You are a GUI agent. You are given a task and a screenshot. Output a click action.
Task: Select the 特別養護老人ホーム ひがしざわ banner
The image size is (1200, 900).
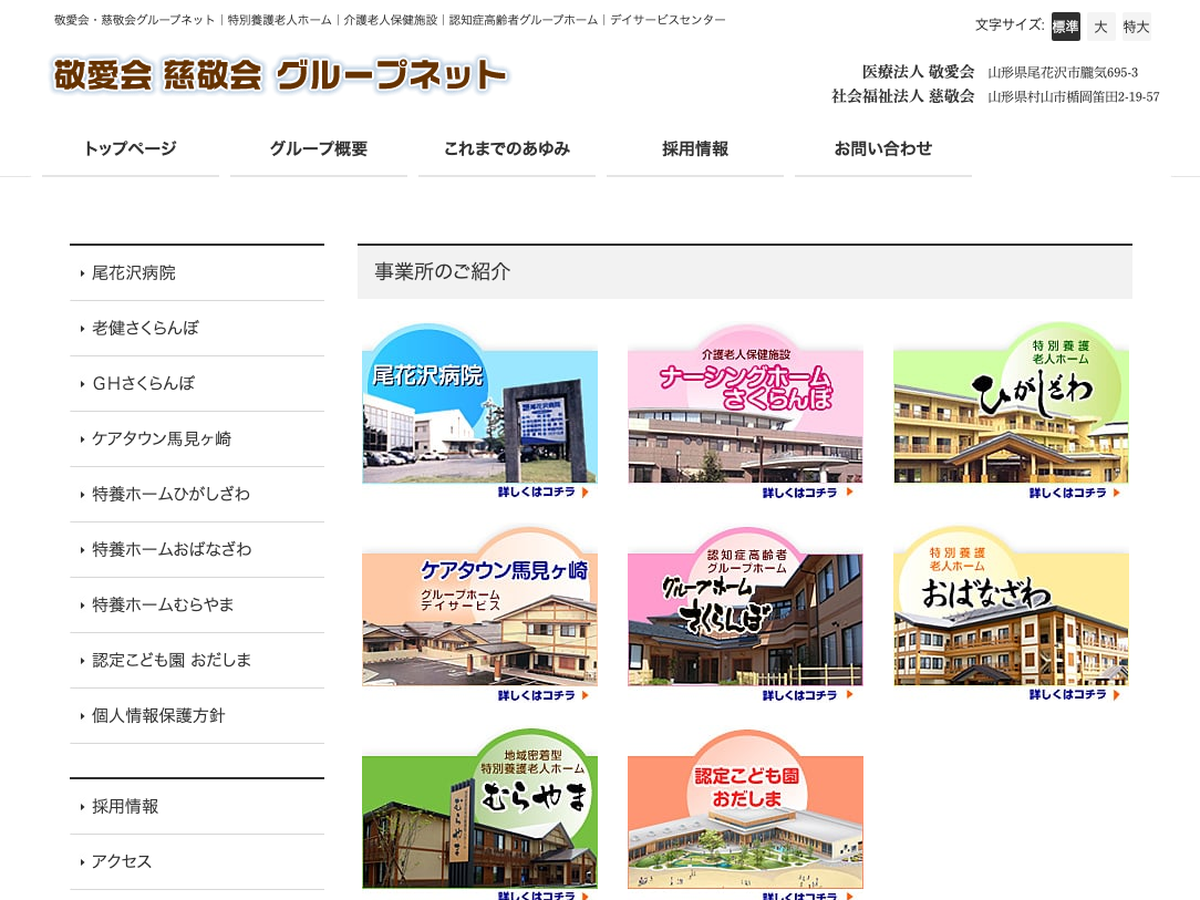coord(1011,412)
